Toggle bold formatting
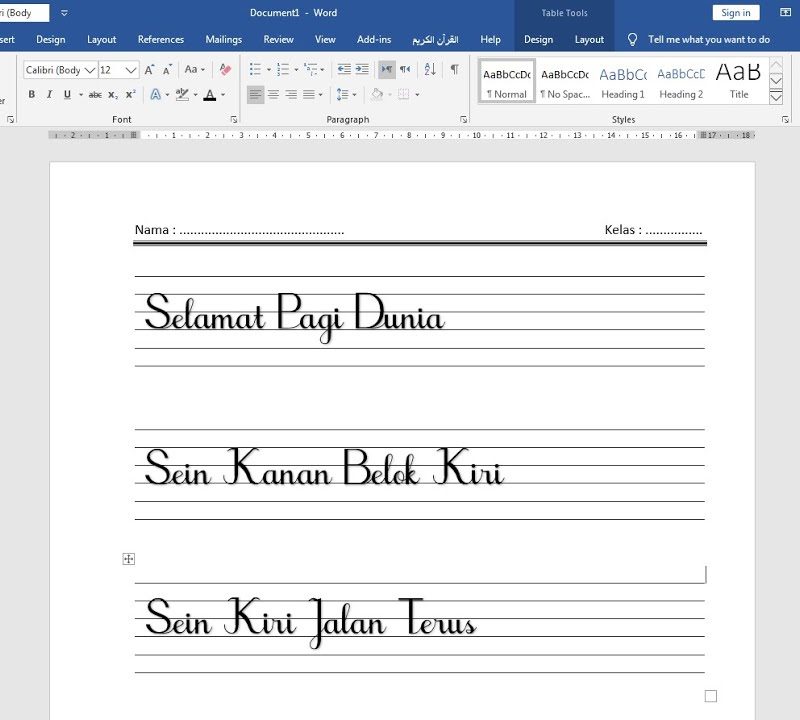Viewport: 800px width, 720px height. [32, 94]
